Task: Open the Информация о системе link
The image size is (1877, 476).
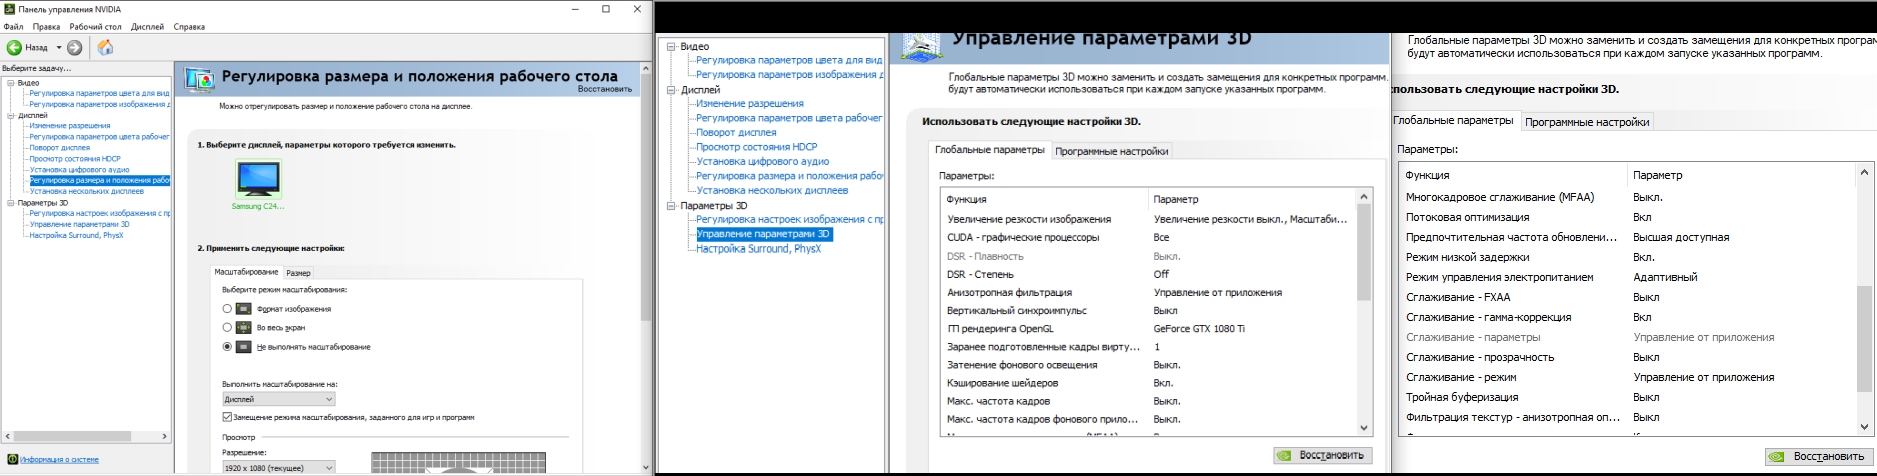Action: (59, 460)
